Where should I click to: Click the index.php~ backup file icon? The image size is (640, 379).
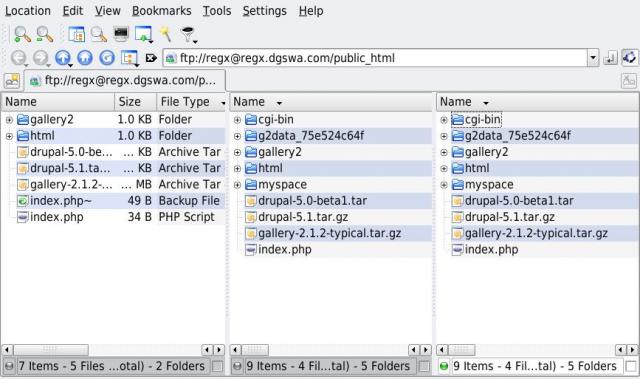coord(23,201)
